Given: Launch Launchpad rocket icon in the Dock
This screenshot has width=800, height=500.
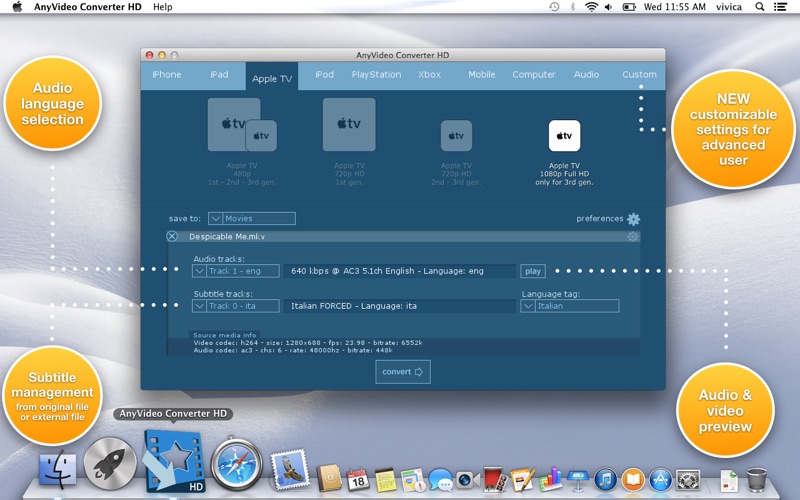Looking at the screenshot, I should (110, 464).
